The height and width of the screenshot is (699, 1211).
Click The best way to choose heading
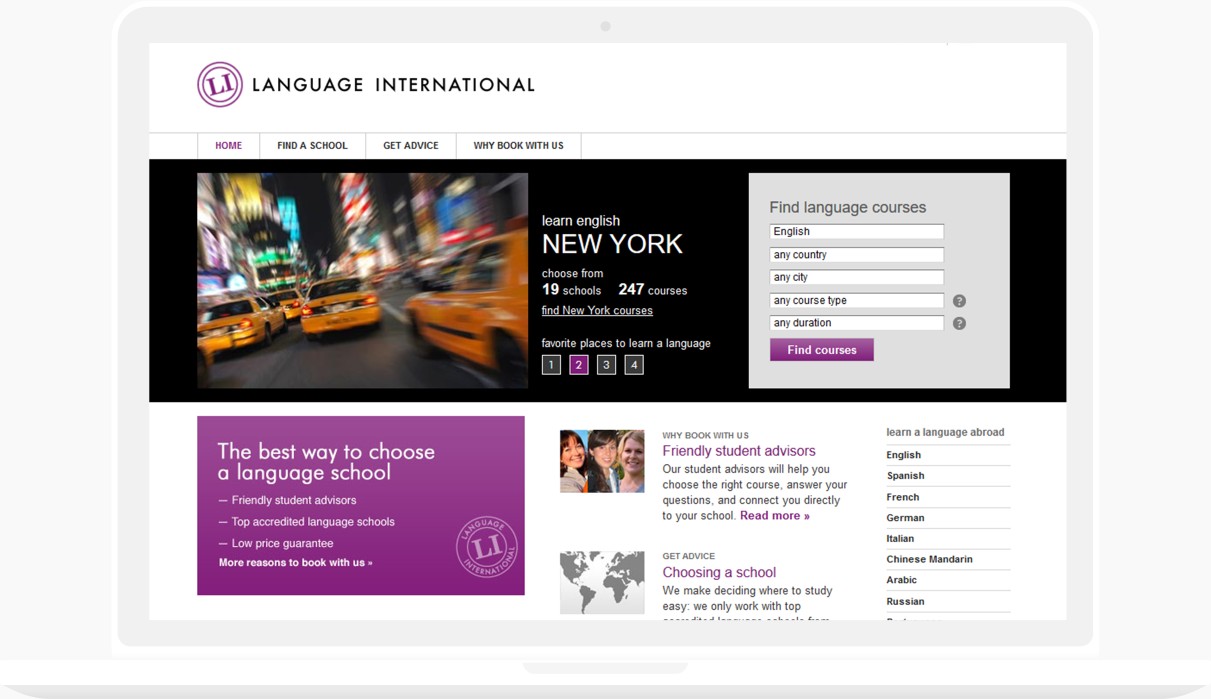coord(326,462)
